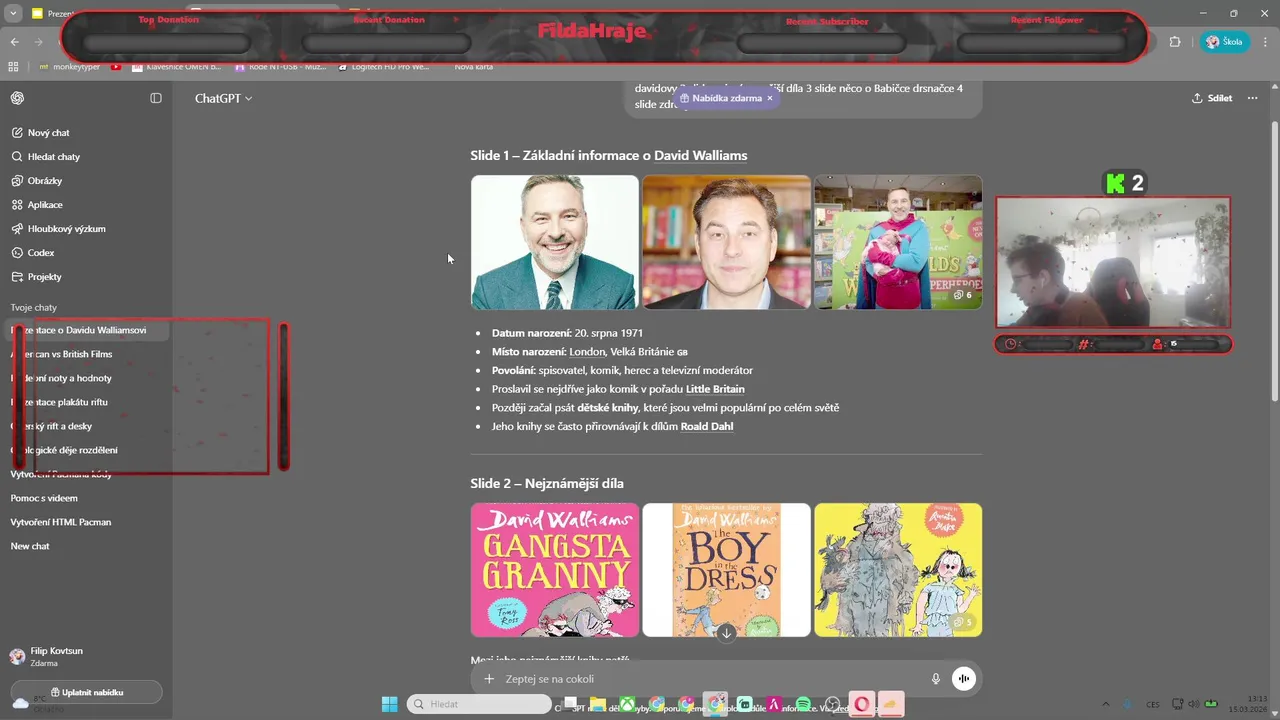
Task: Open the Gangsta Granny book cover image
Action: click(555, 570)
